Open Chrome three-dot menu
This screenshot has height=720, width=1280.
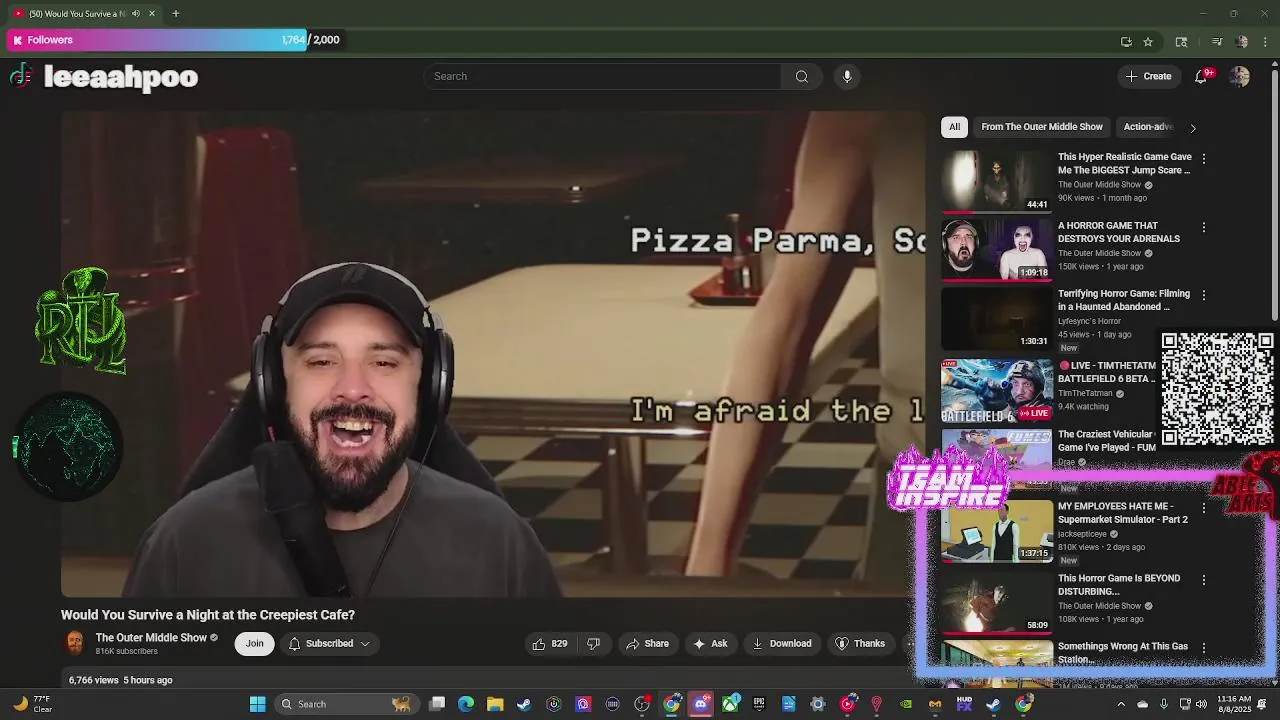(x=1266, y=41)
